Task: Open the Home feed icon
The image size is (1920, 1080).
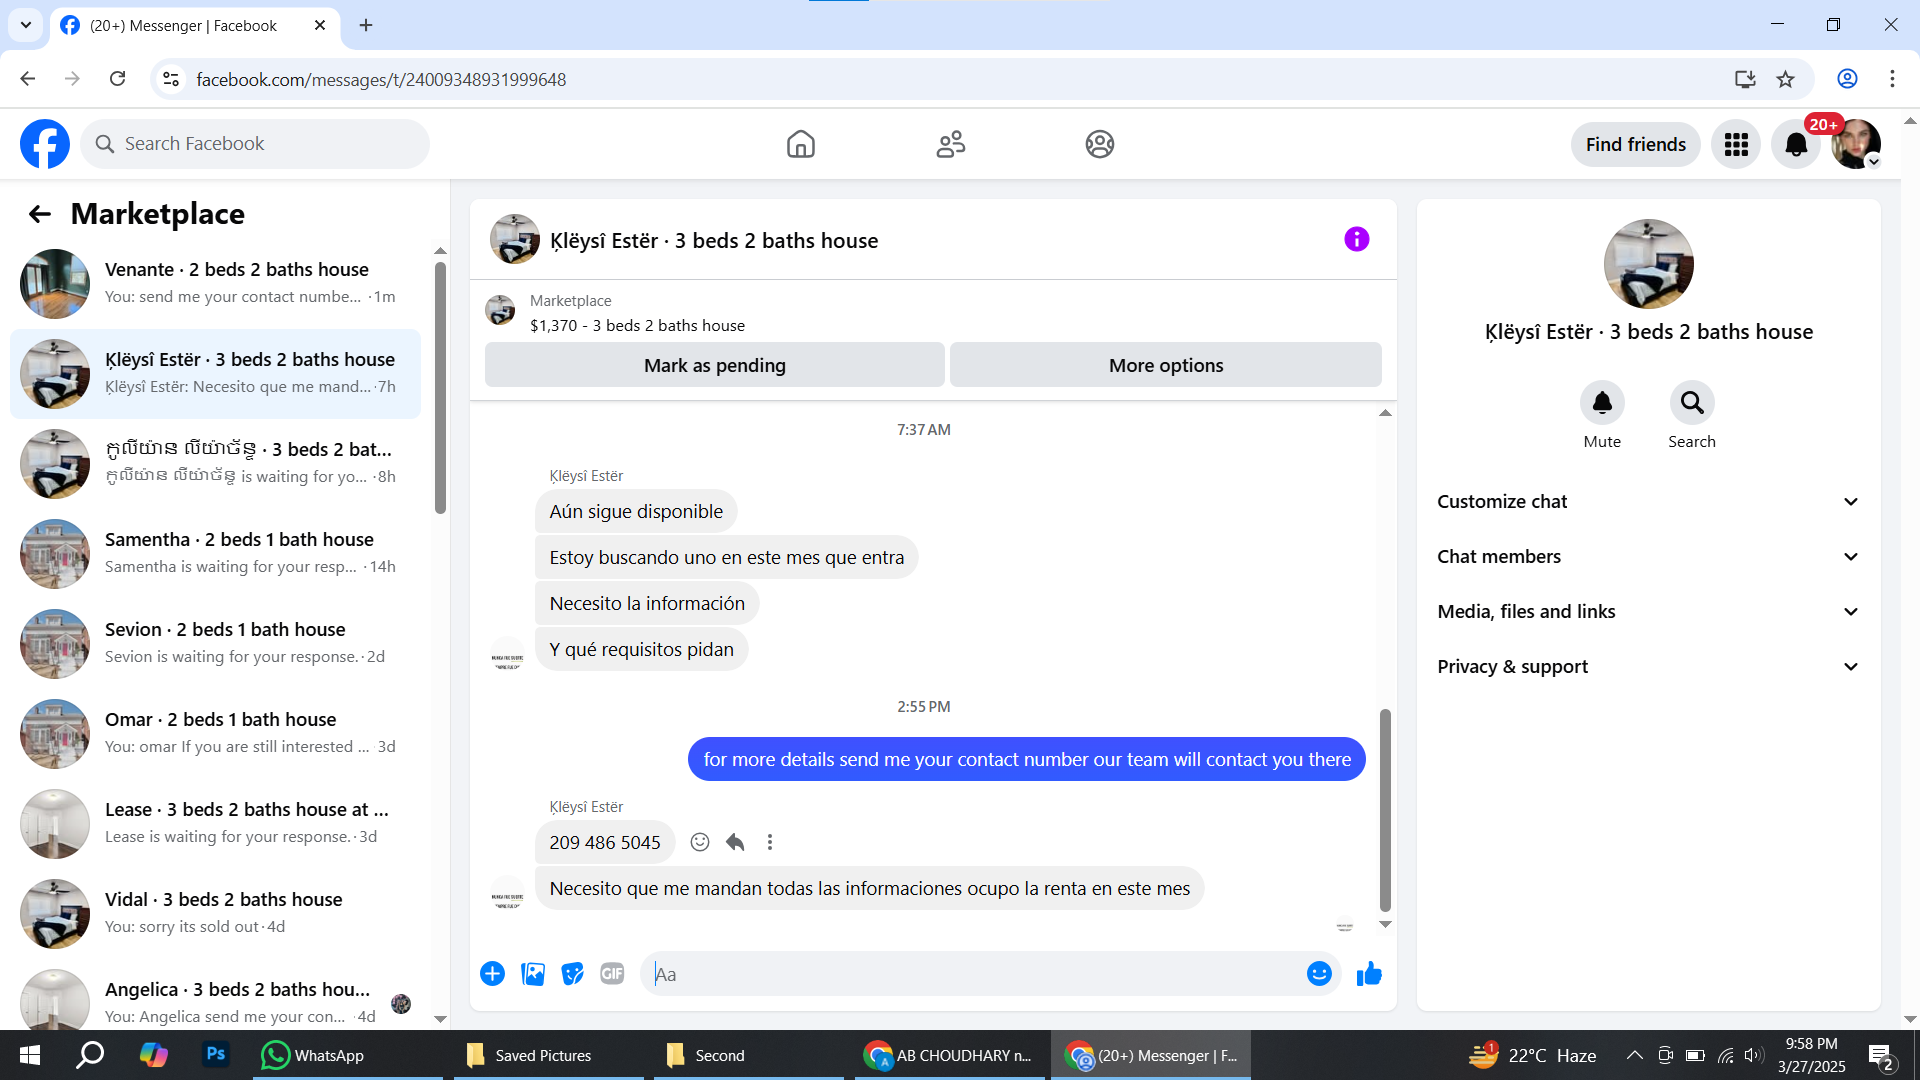Action: (x=800, y=144)
